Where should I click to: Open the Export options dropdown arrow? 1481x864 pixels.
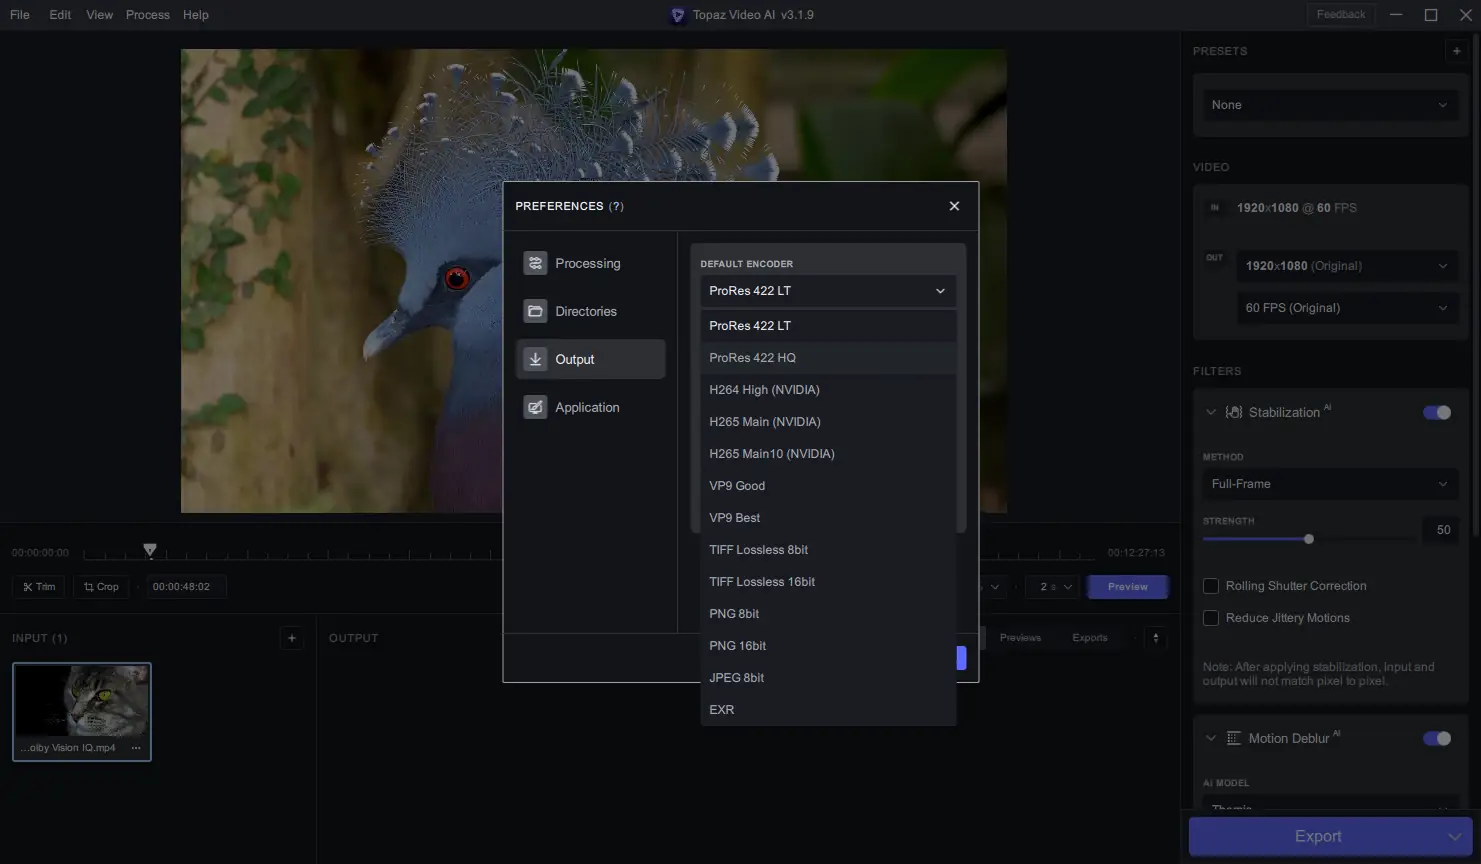coord(1455,837)
